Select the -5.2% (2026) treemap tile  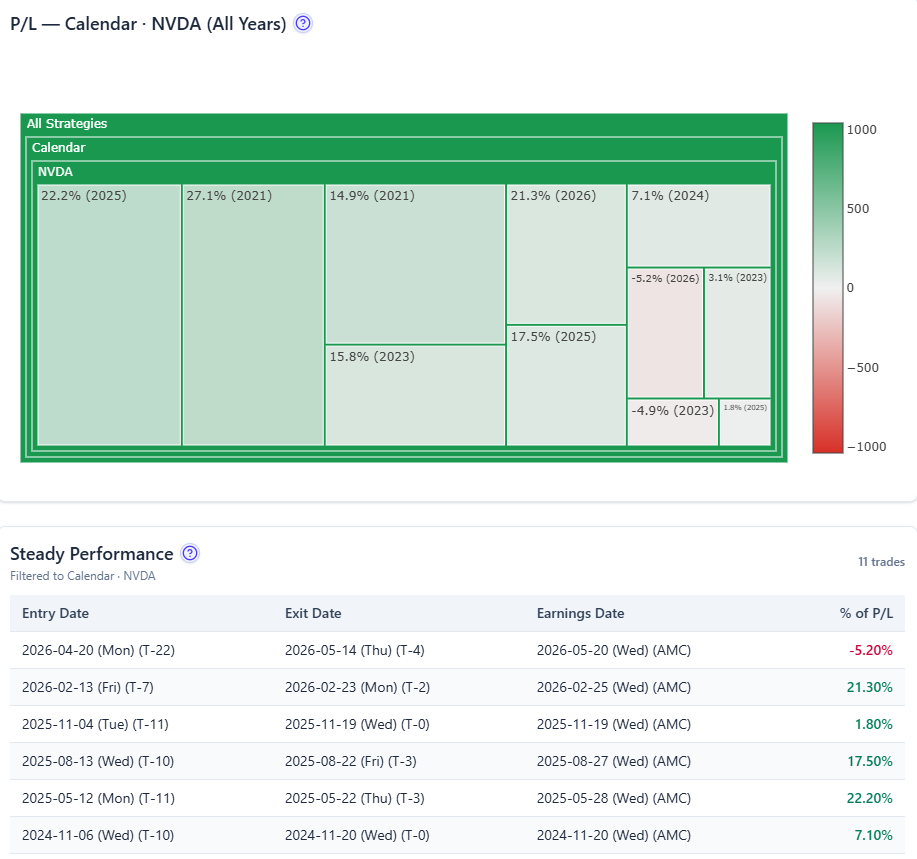point(666,333)
